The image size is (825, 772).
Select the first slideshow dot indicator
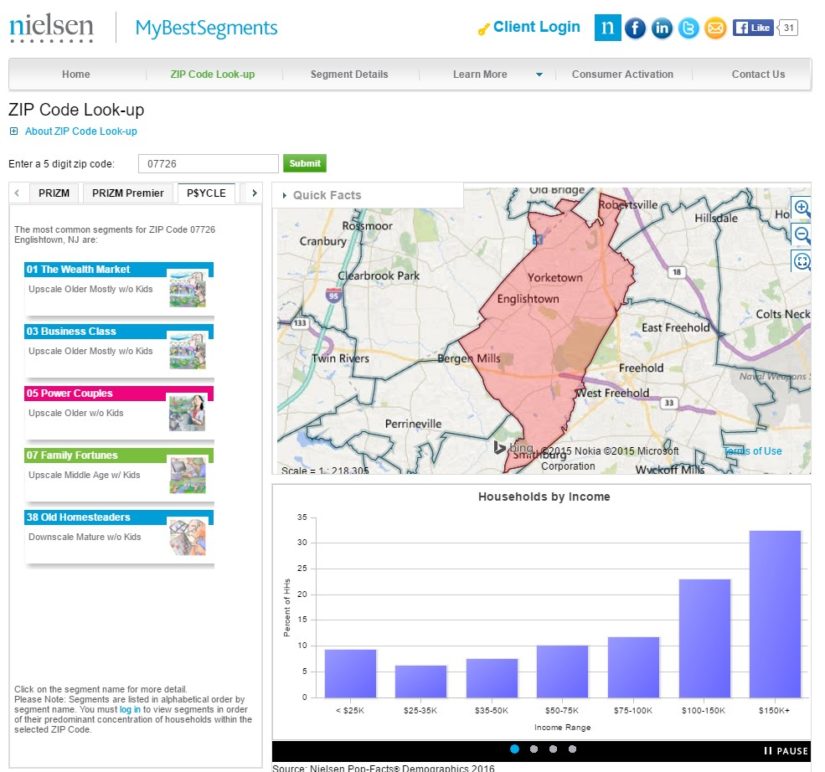pyautogui.click(x=514, y=749)
